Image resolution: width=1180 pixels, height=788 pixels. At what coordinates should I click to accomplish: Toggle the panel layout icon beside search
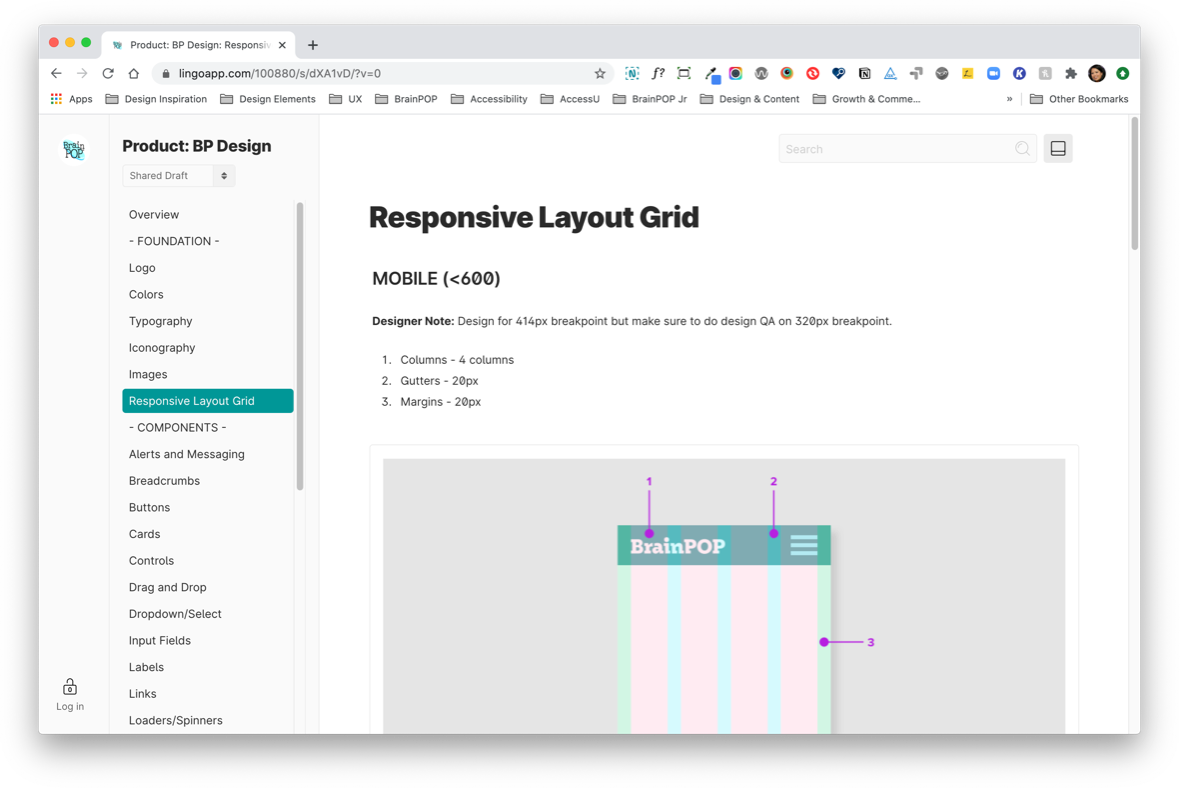pyautogui.click(x=1057, y=148)
